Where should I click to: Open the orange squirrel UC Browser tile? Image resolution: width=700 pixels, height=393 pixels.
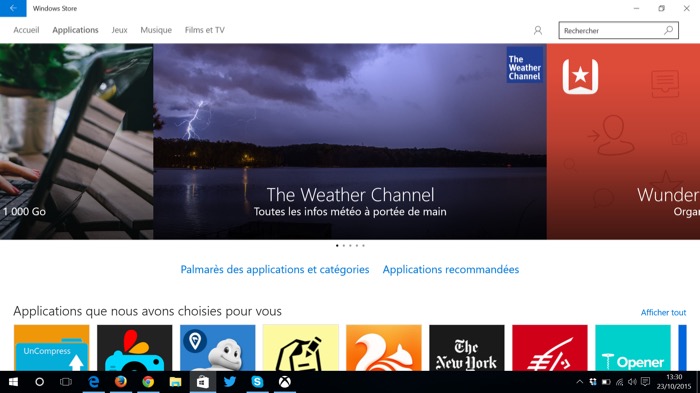[x=383, y=348]
